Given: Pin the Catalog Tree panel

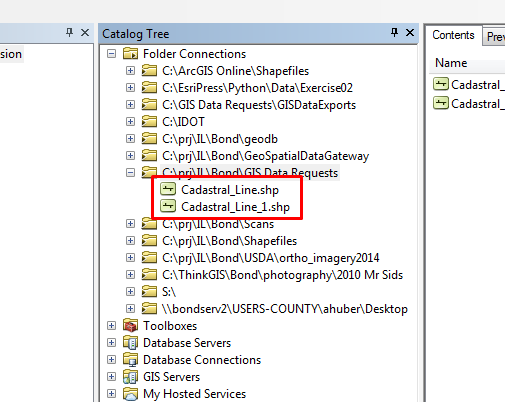Looking at the screenshot, I should point(394,33).
